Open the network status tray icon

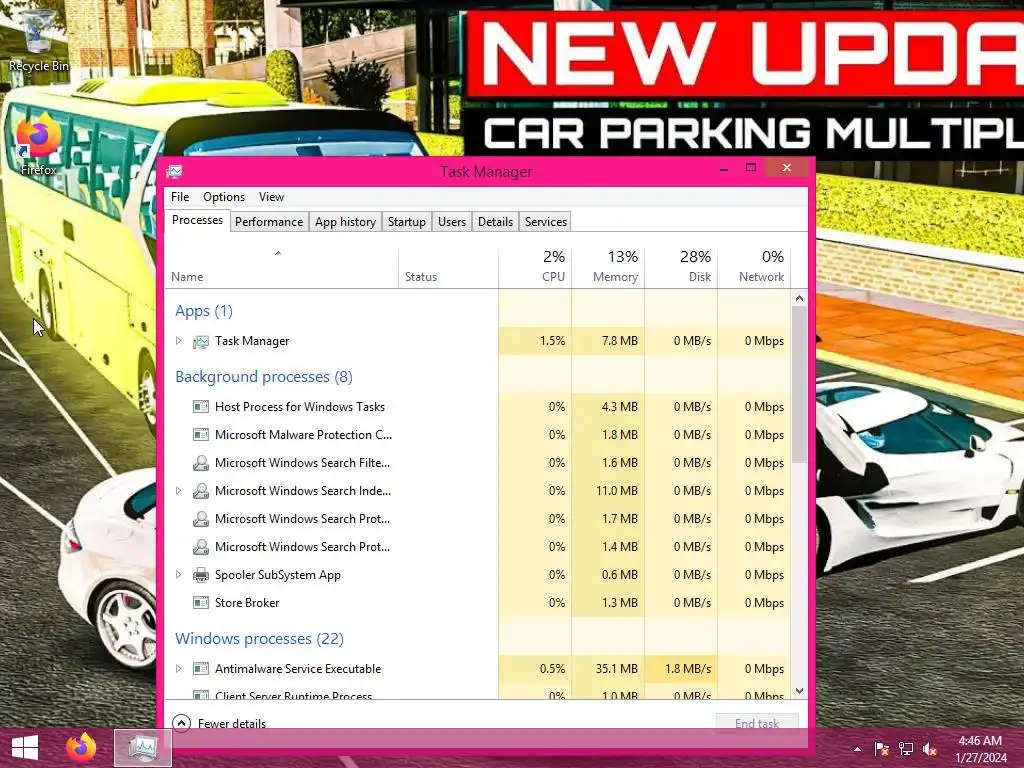point(906,749)
